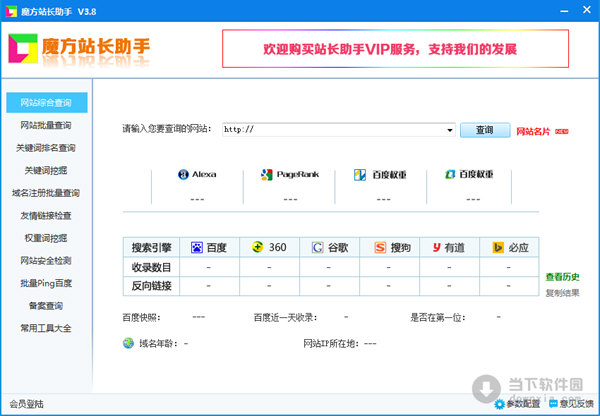The image size is (600, 416).
Task: Open the 网站名片 link
Action: tap(533, 132)
